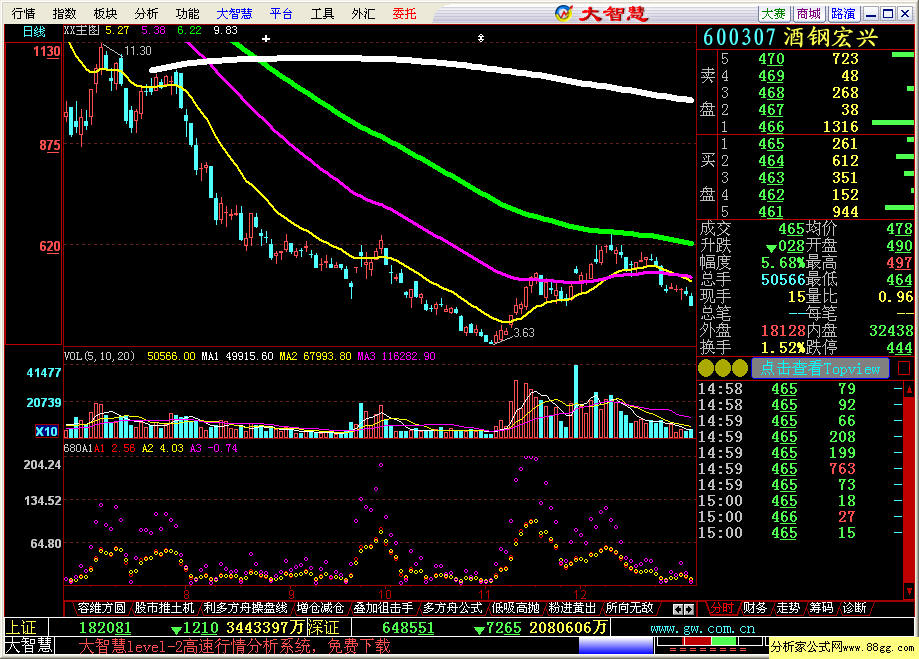
Task: Open the 指数 menu
Action: 64,13
